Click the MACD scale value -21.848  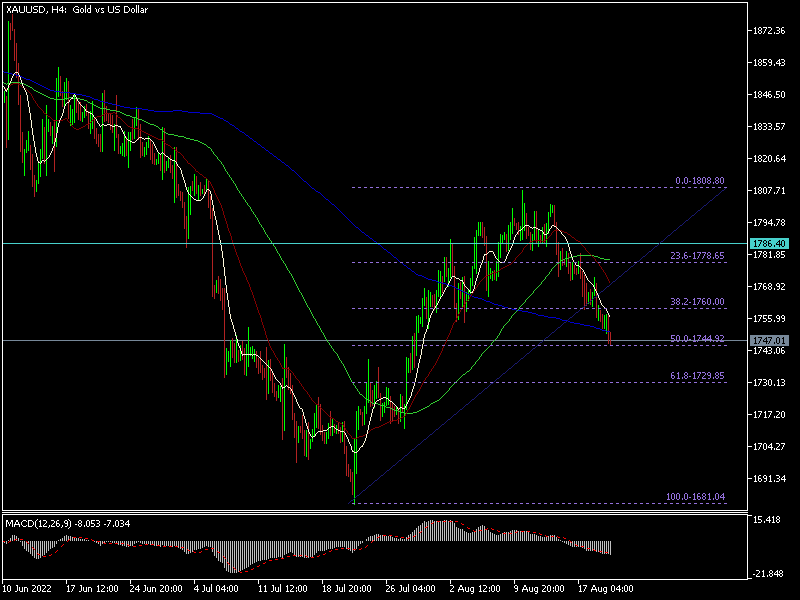(x=767, y=573)
